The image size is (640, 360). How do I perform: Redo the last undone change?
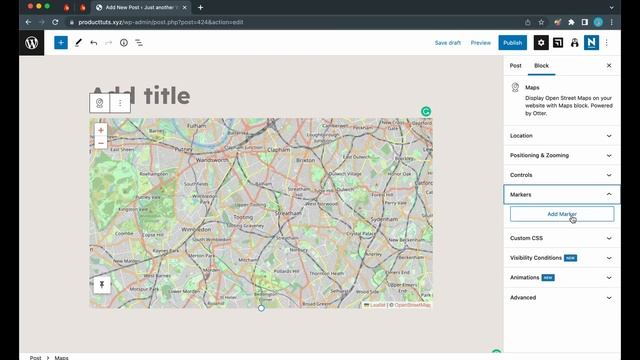coord(109,42)
